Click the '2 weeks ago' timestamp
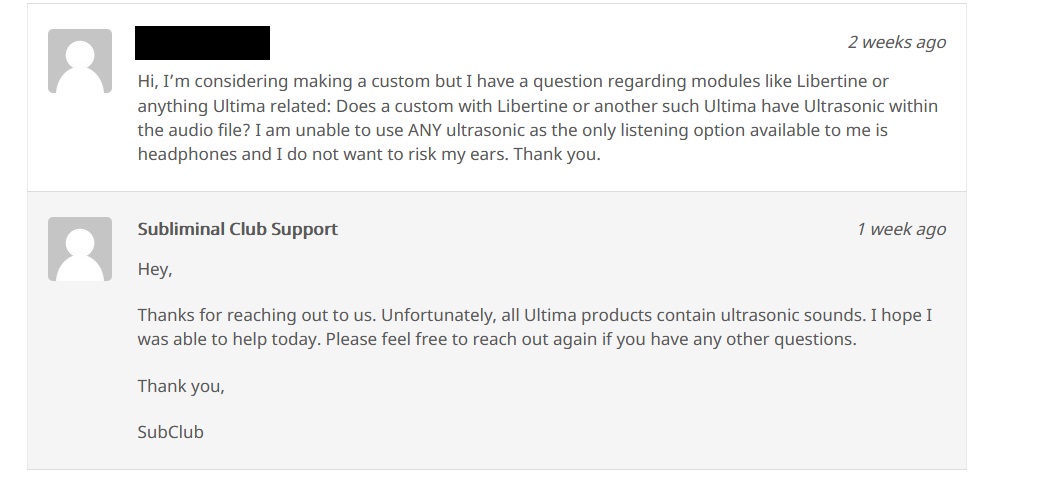Image resolution: width=1057 pixels, height=489 pixels. pyautogui.click(x=897, y=42)
